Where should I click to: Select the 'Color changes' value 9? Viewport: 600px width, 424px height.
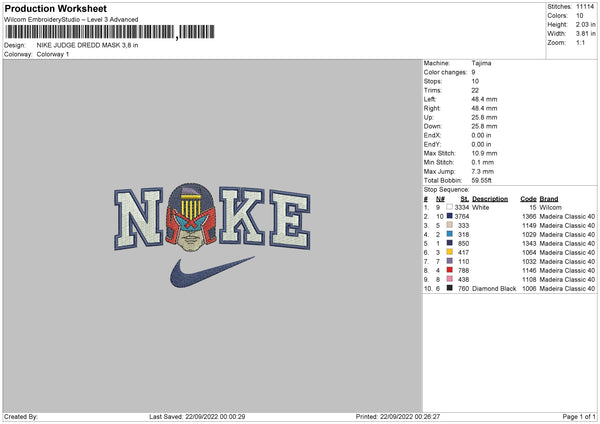coord(473,72)
